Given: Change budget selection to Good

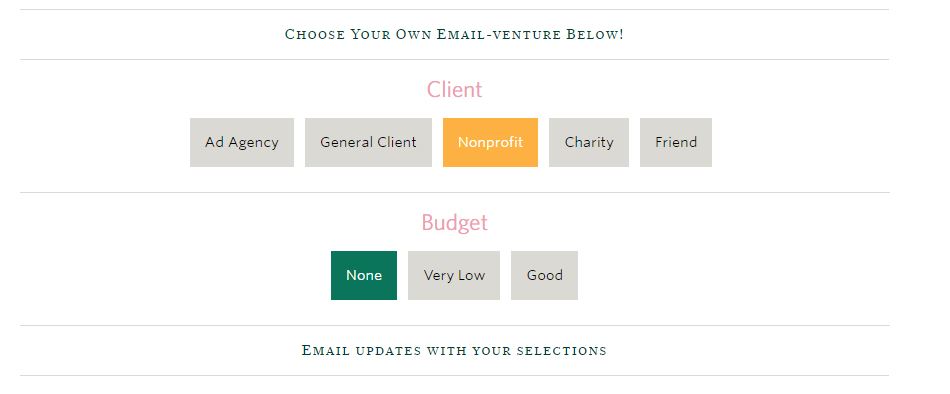Looking at the screenshot, I should [544, 275].
